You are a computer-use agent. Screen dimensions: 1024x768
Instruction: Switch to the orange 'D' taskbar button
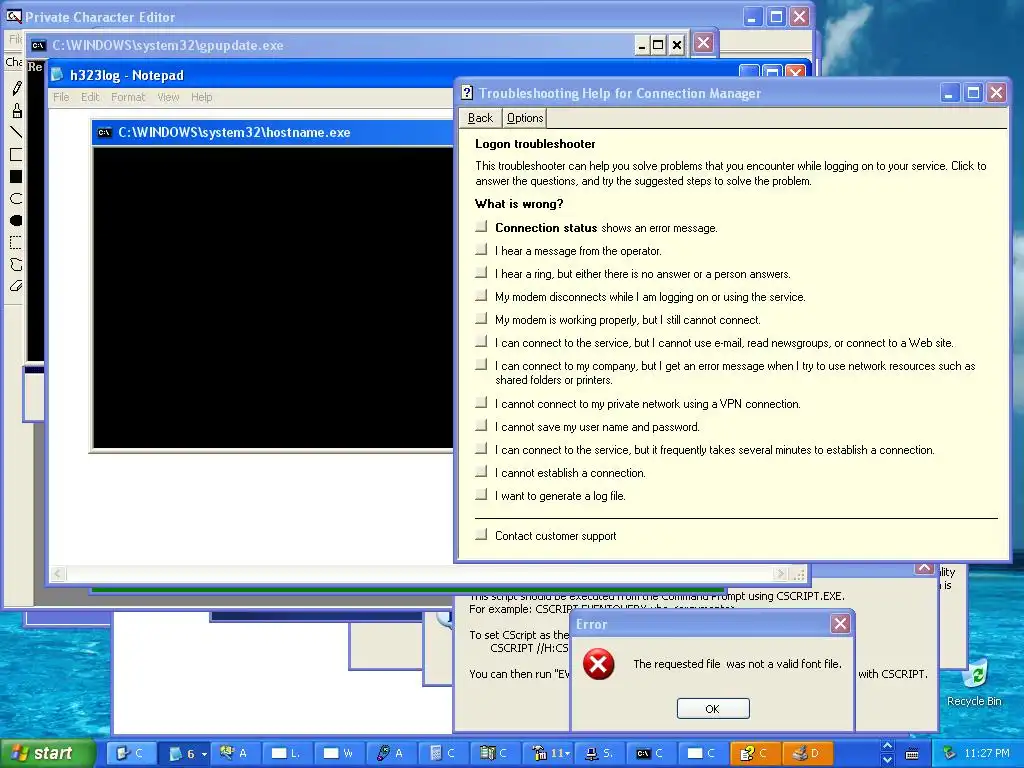pyautogui.click(x=806, y=754)
